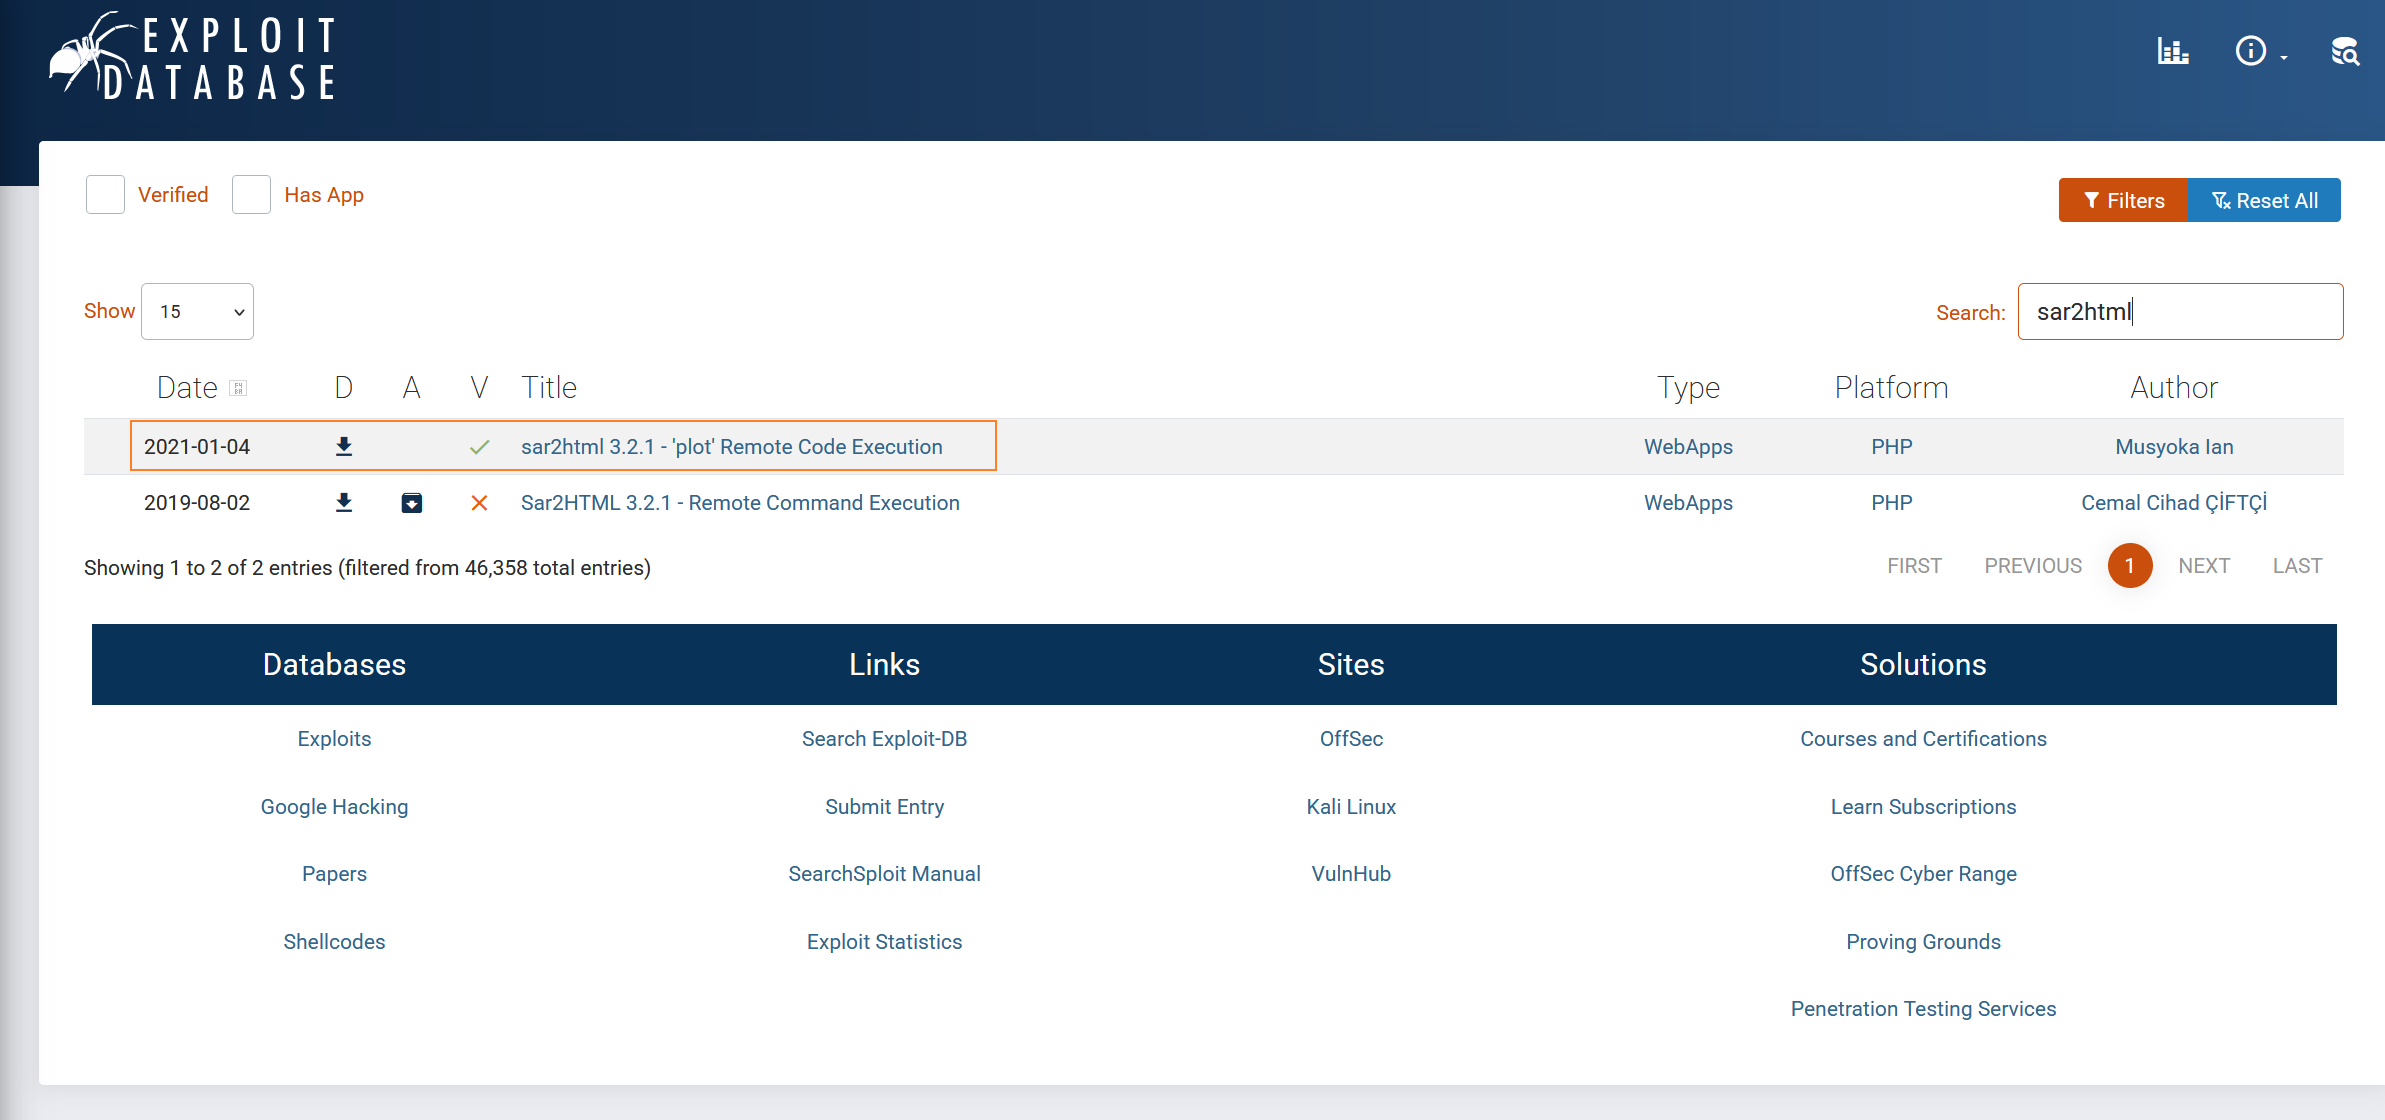
Task: Click the Search input field
Action: point(2180,312)
